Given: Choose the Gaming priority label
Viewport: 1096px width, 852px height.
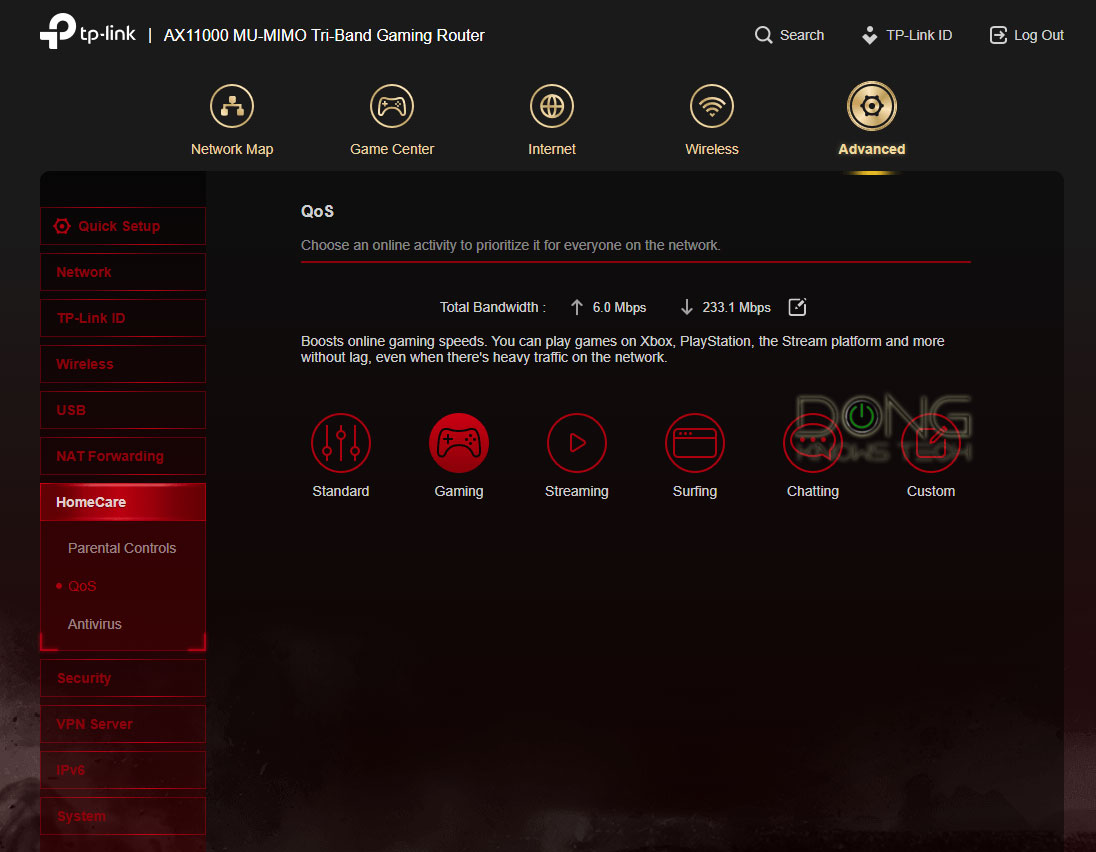Looking at the screenshot, I should tap(459, 491).
